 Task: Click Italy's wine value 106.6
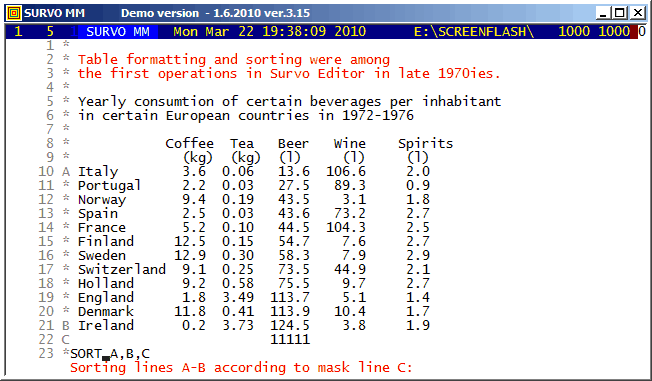[346, 172]
